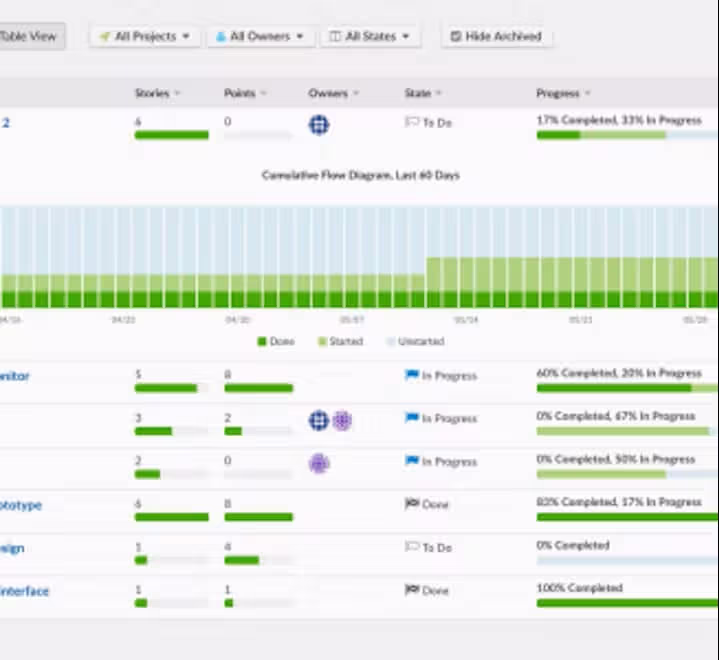The width and height of the screenshot is (719, 660).
Task: Toggle the Started series in the chart legend
Action: (340, 341)
